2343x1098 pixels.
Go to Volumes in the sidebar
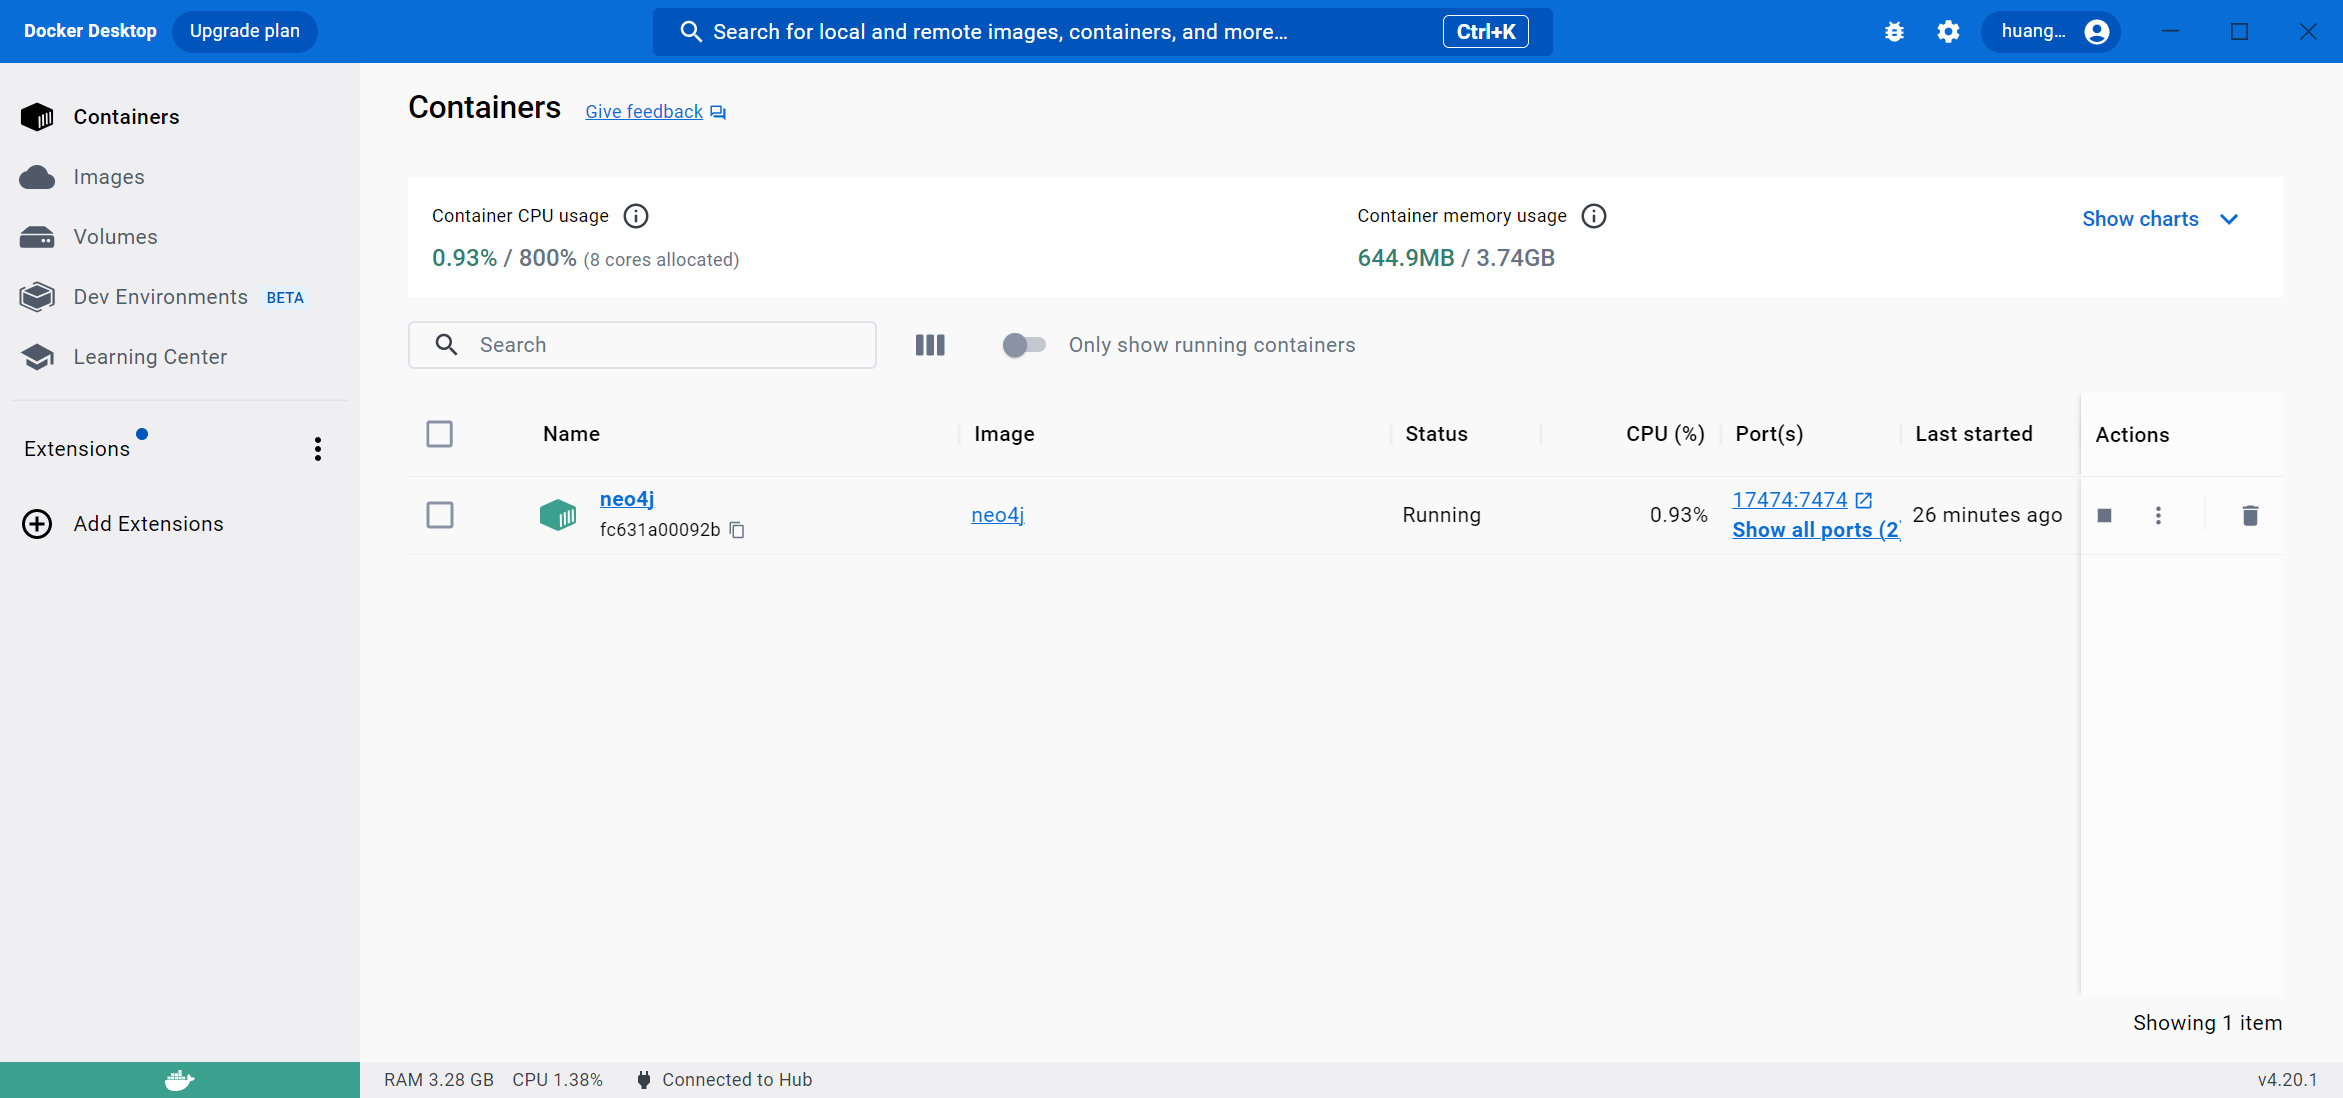(115, 237)
